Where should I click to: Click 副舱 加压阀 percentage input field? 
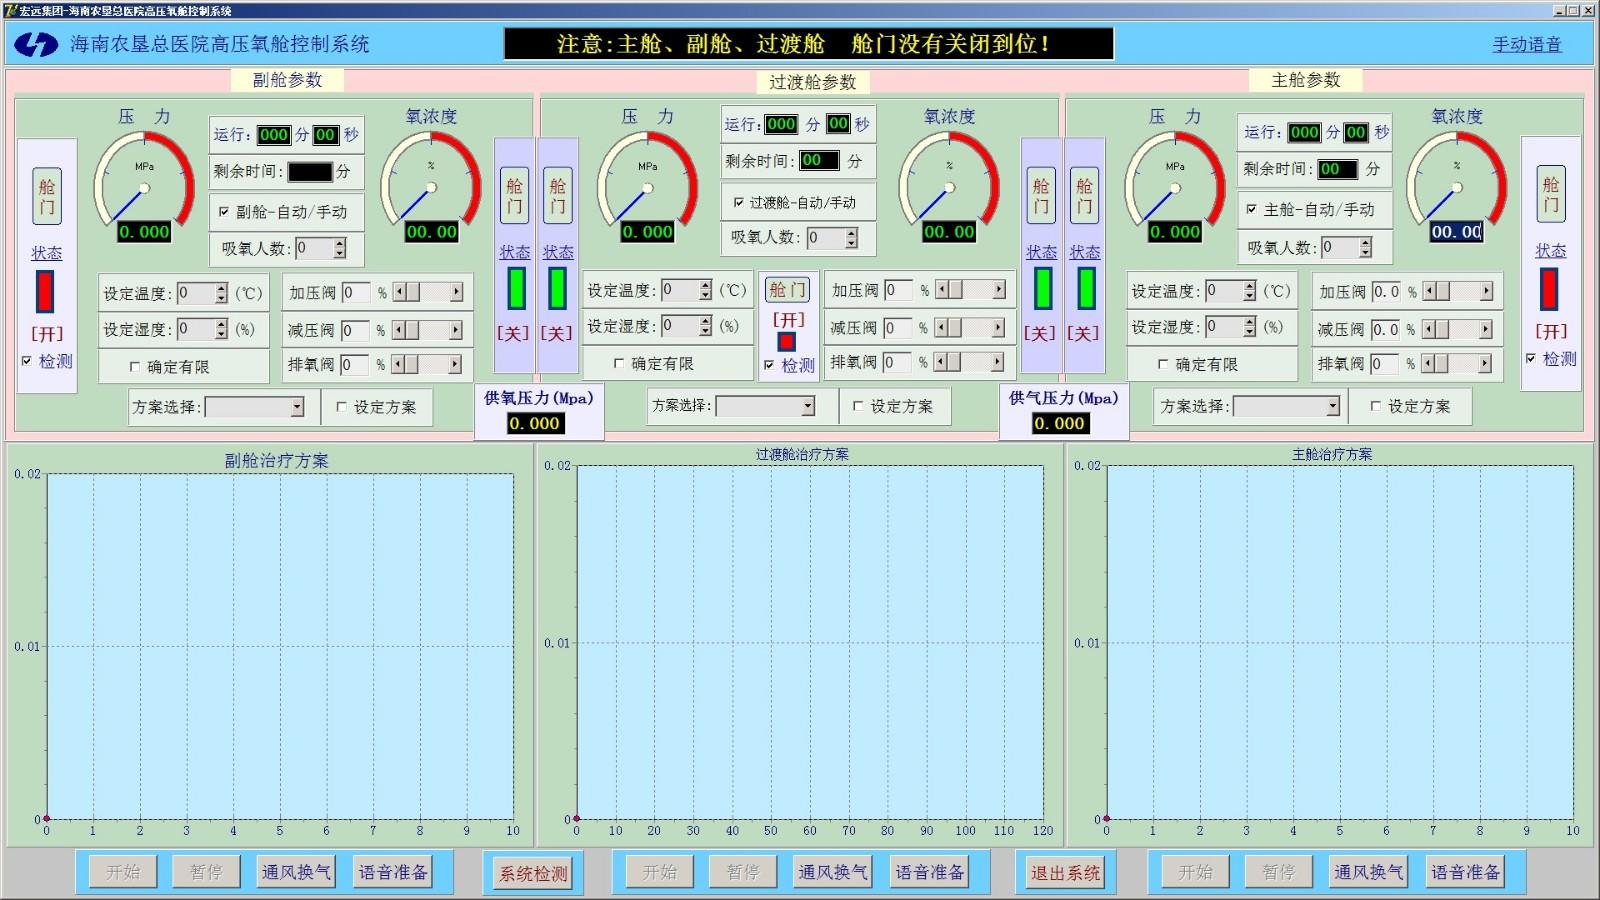(355, 293)
